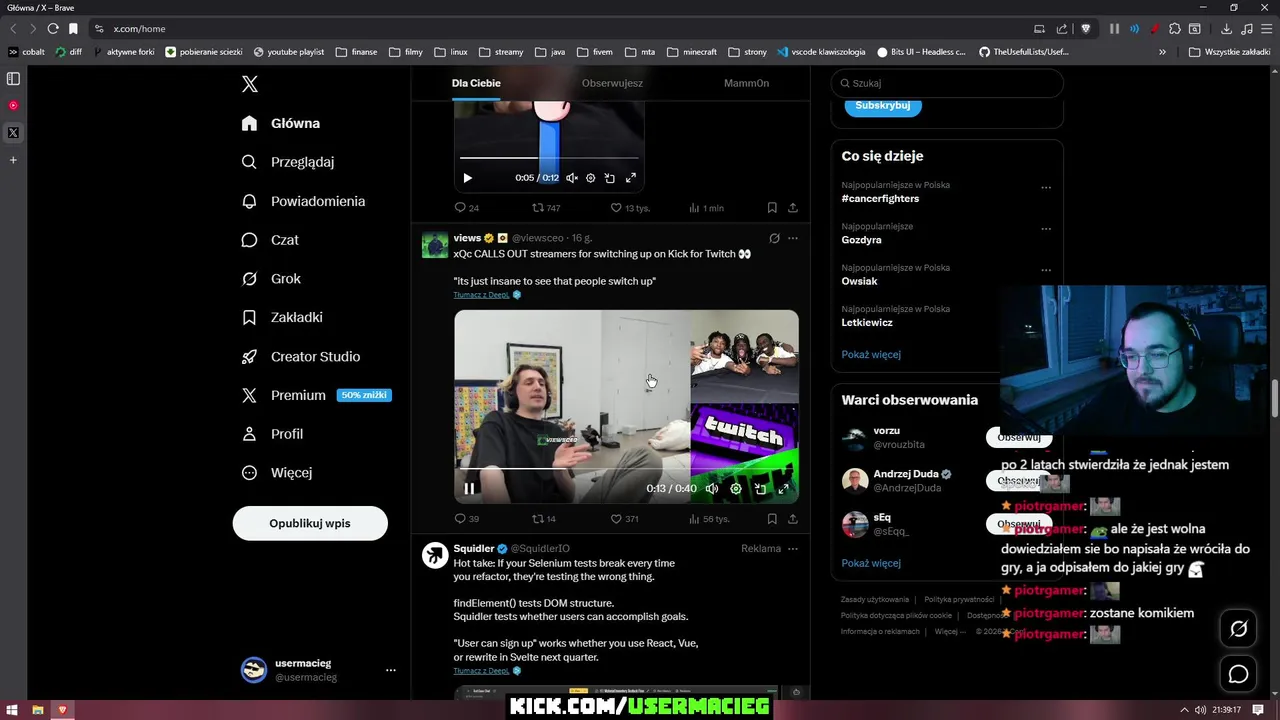Show hidden bookmarks via double chevron
This screenshot has width=1280, height=720.
click(x=1162, y=51)
